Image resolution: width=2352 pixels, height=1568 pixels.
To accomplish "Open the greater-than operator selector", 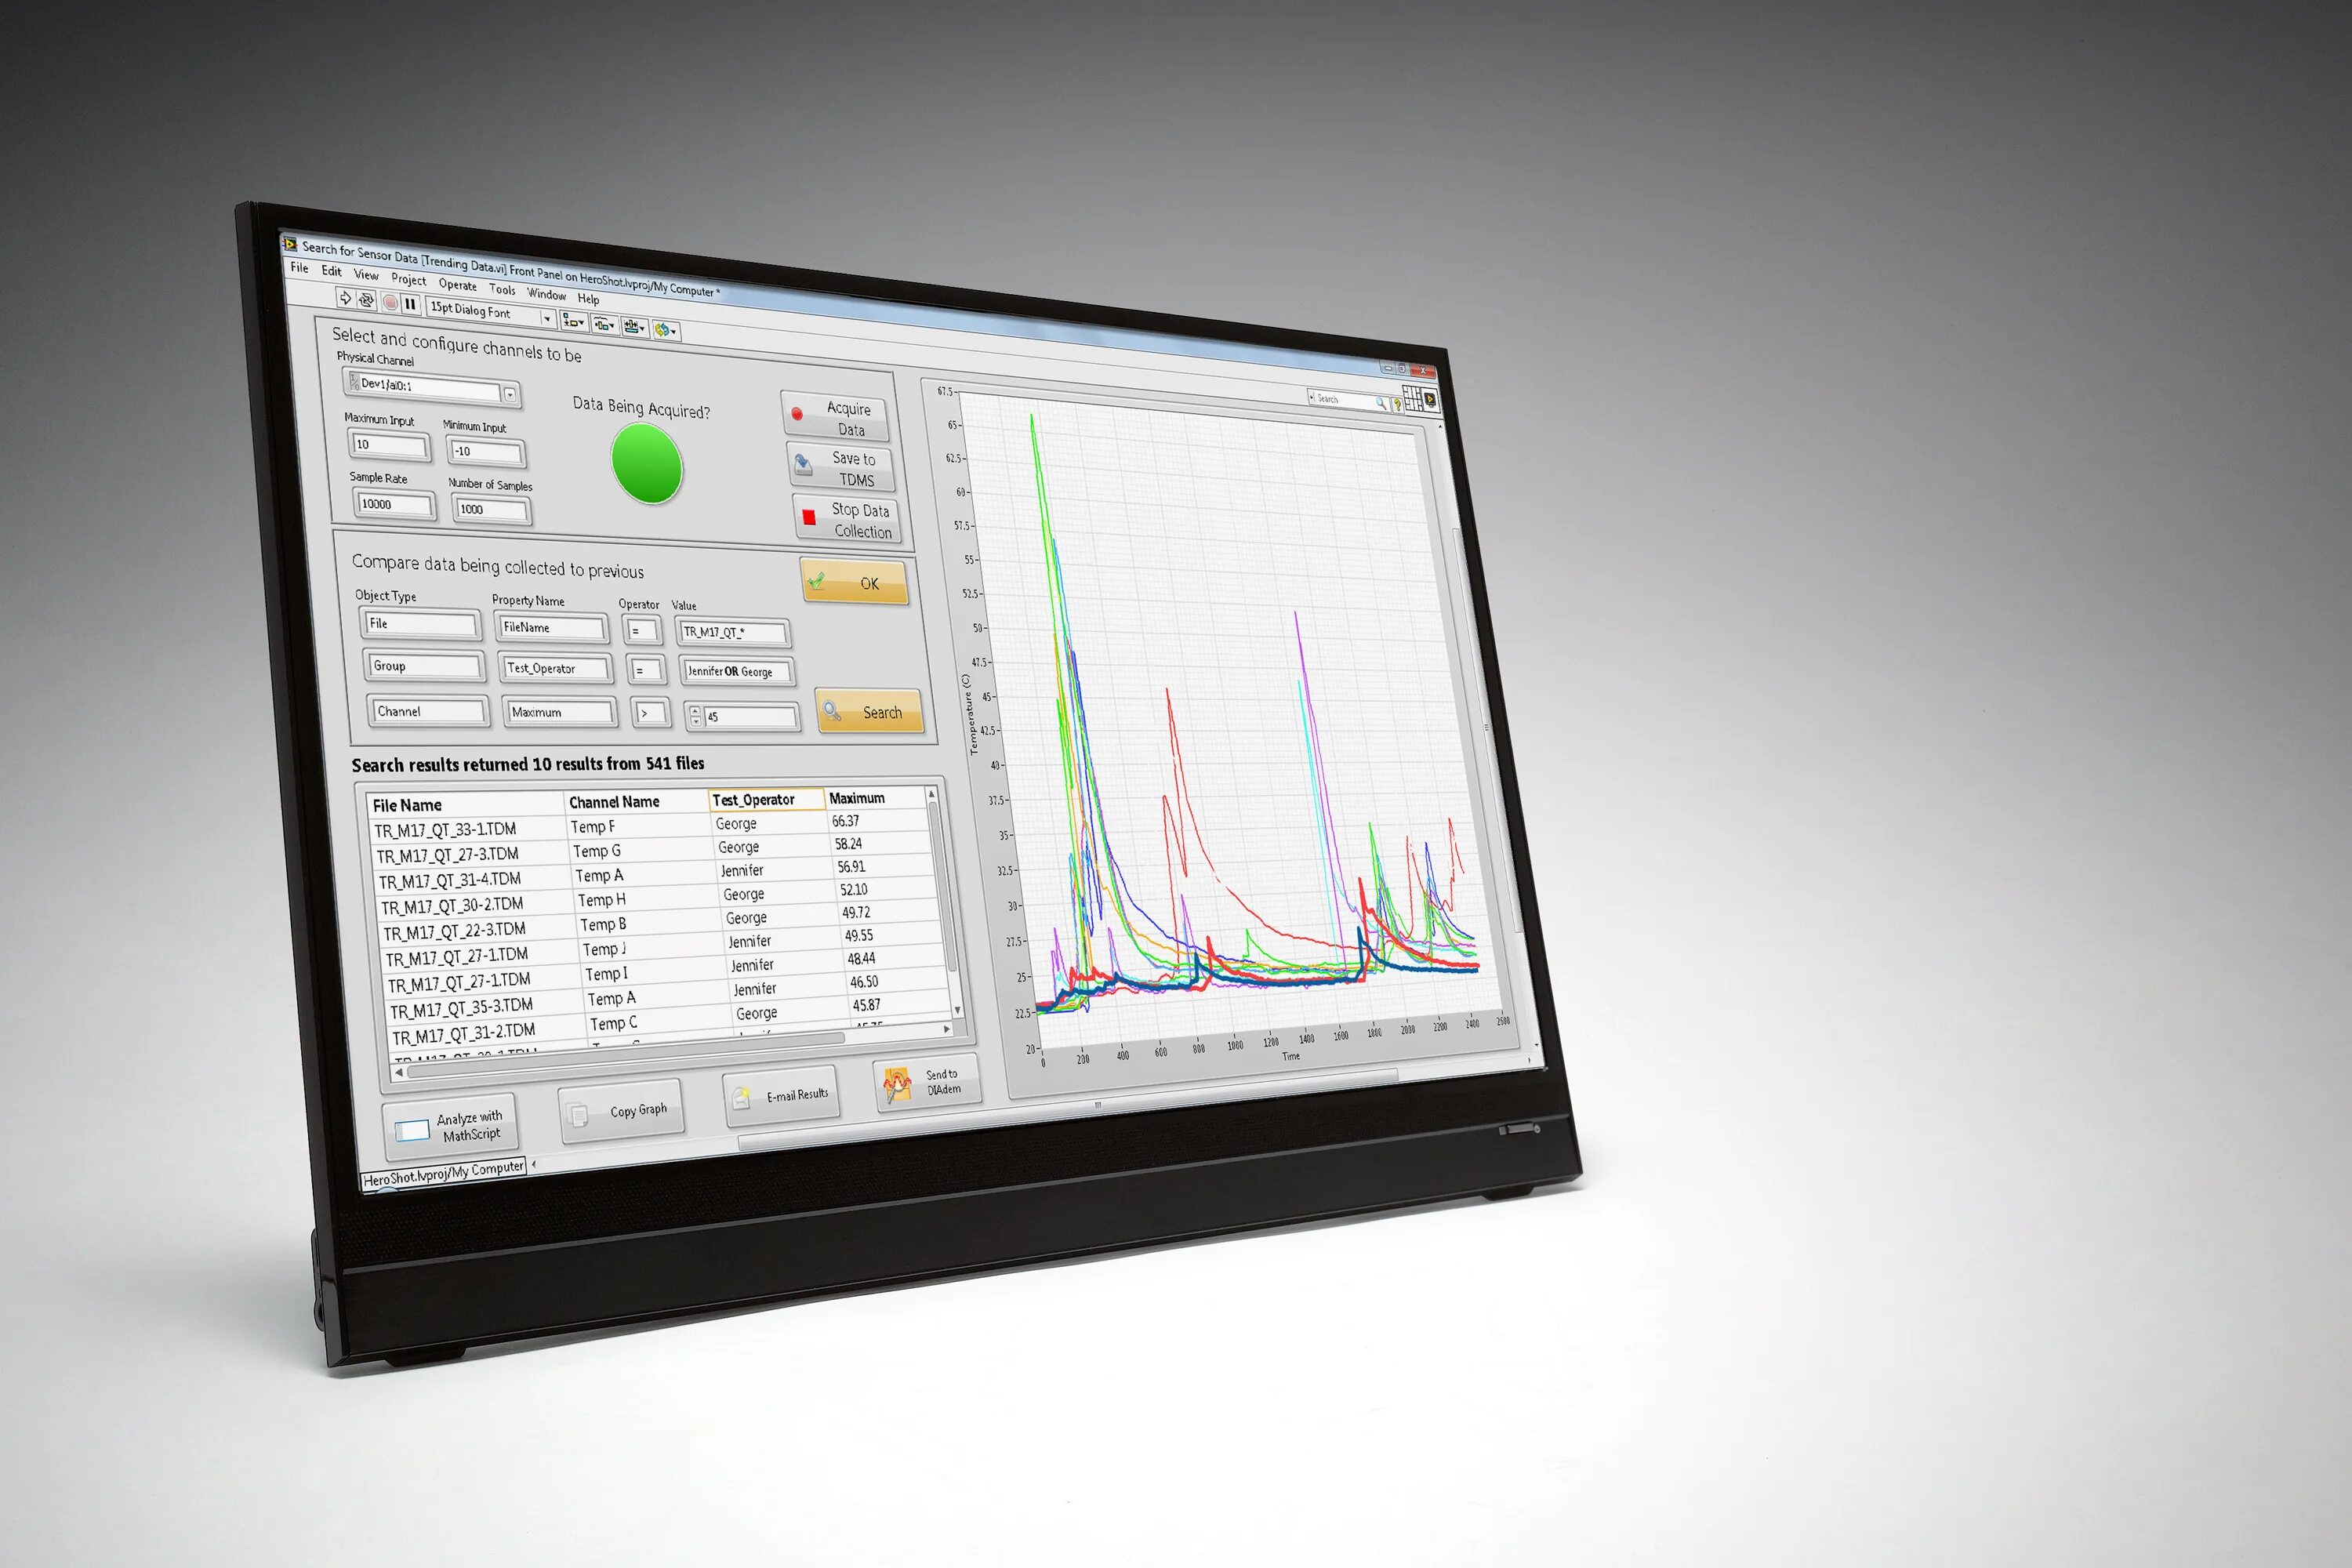I will (x=651, y=714).
